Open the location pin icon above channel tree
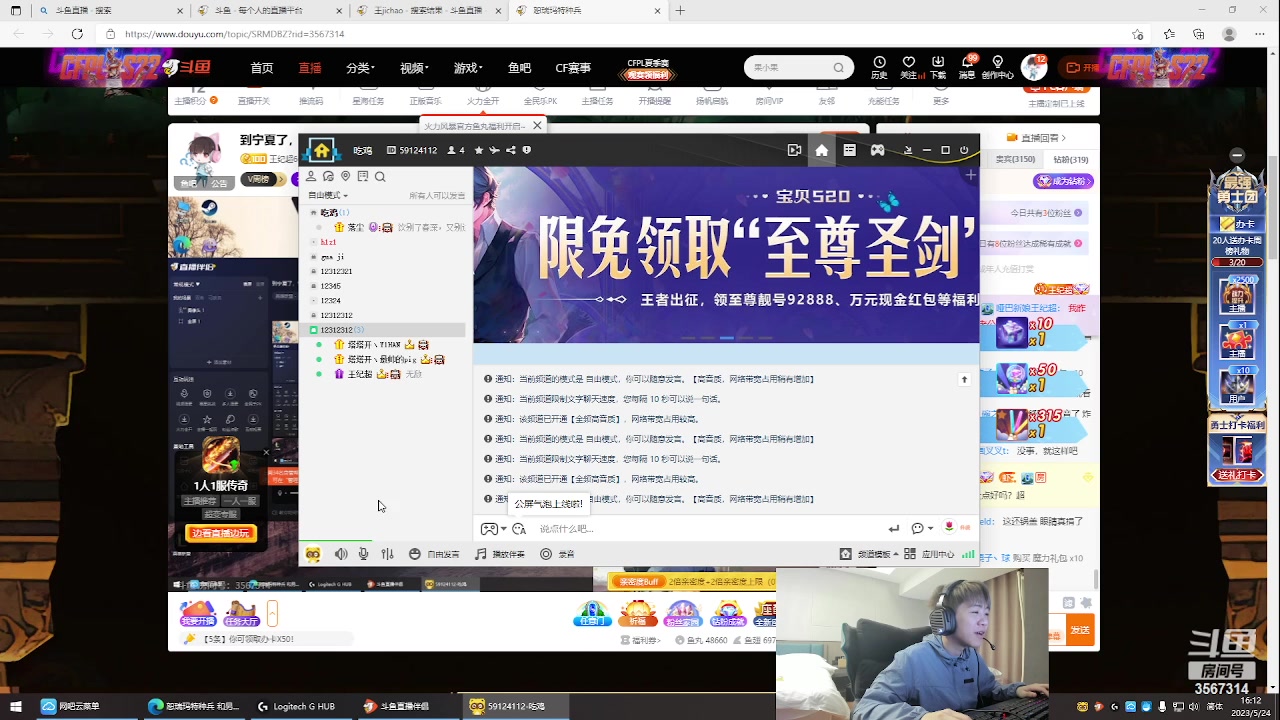 [345, 176]
